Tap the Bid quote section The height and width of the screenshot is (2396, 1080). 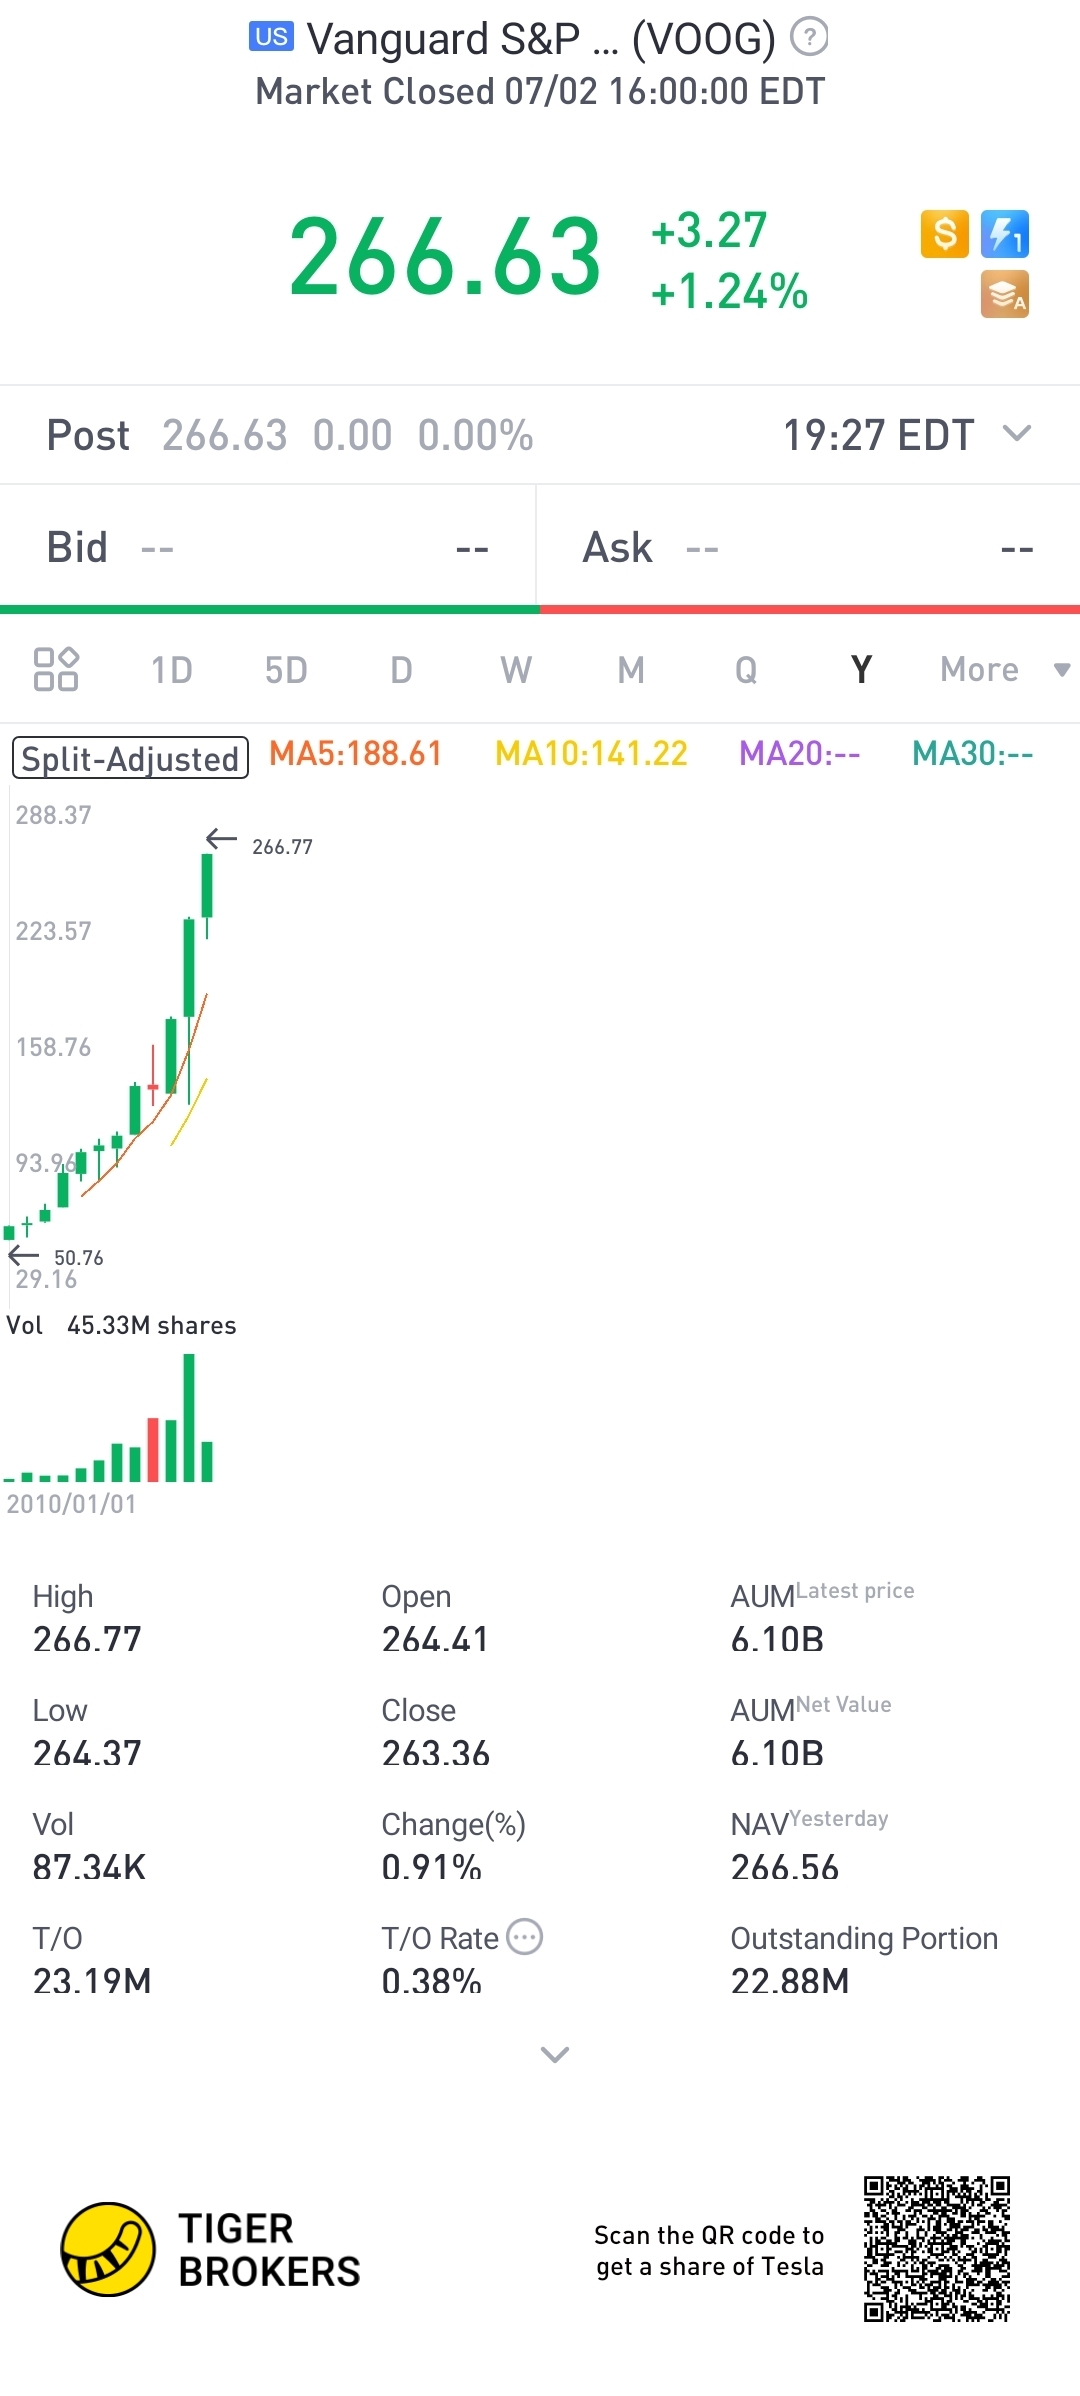point(268,547)
